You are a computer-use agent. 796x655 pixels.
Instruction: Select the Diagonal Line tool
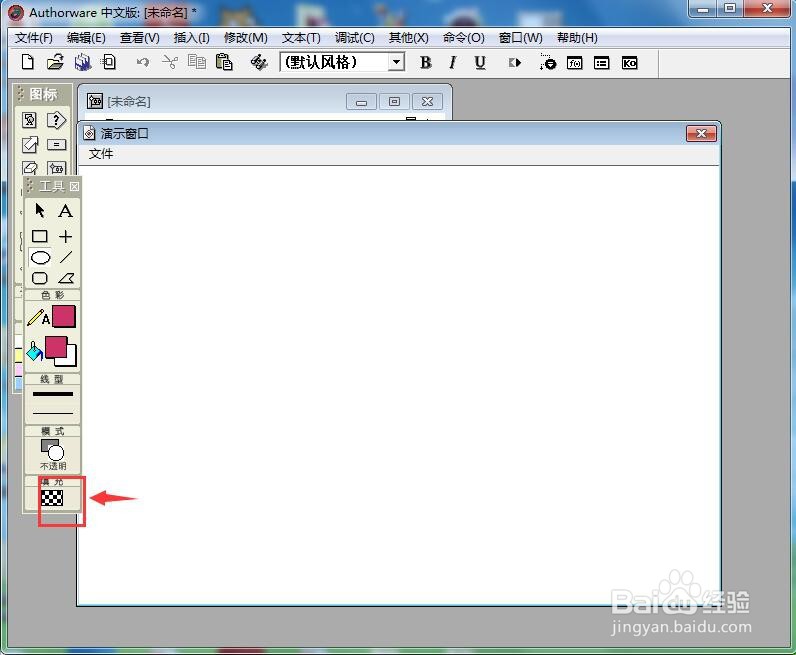point(65,257)
